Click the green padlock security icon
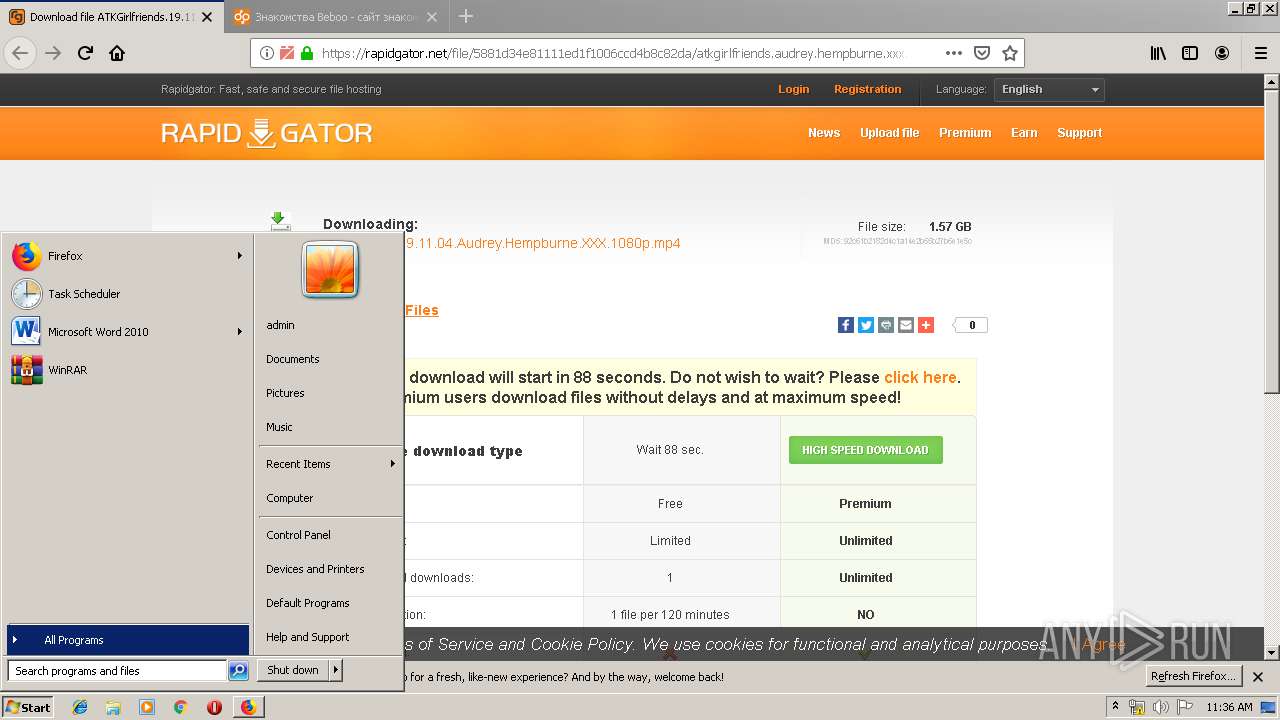1280x720 pixels. tap(307, 53)
